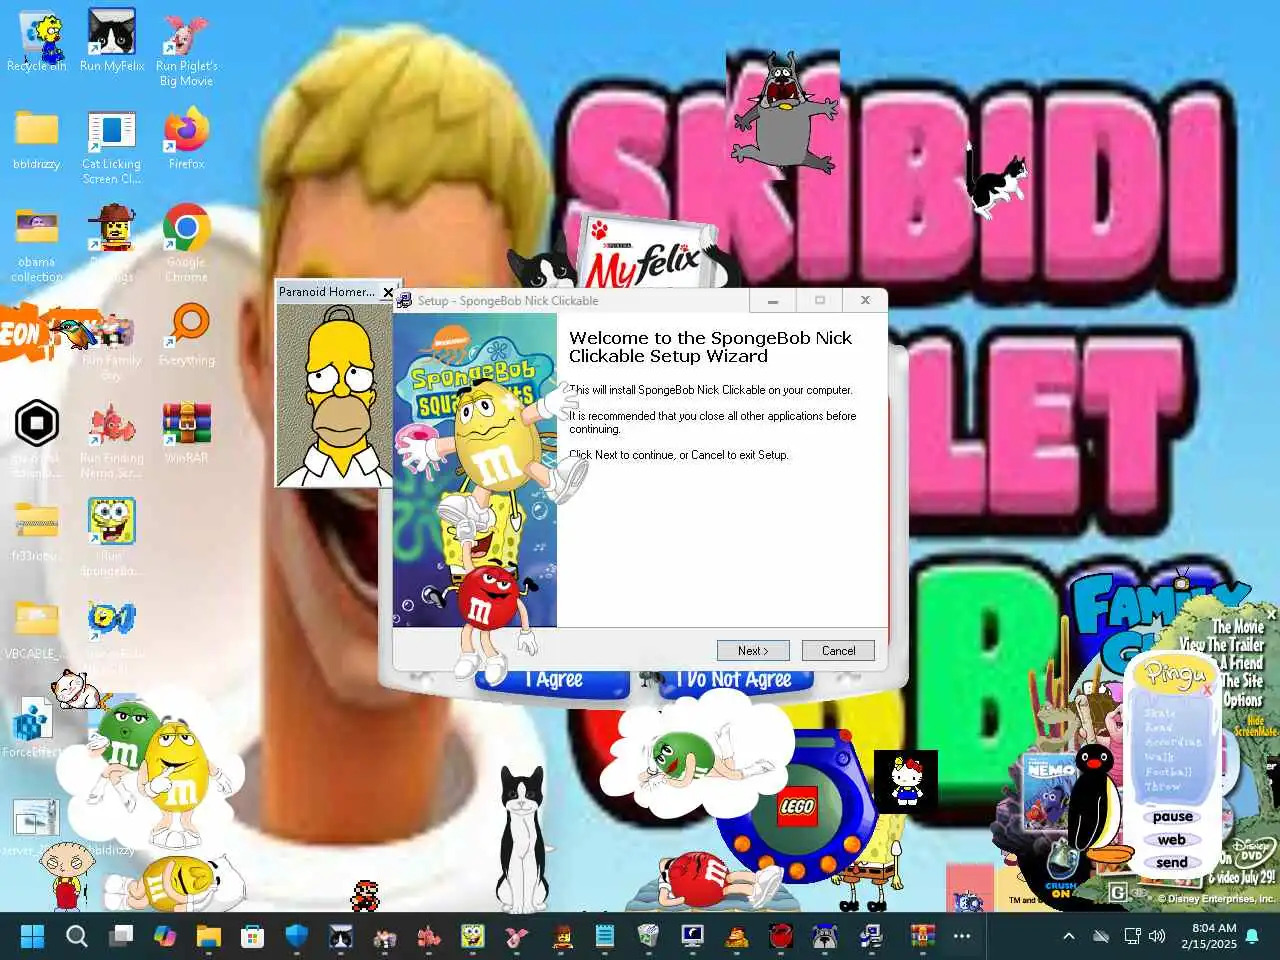Select the bbldrizzy folder on desktop
The height and width of the screenshot is (960, 1280).
[37, 140]
